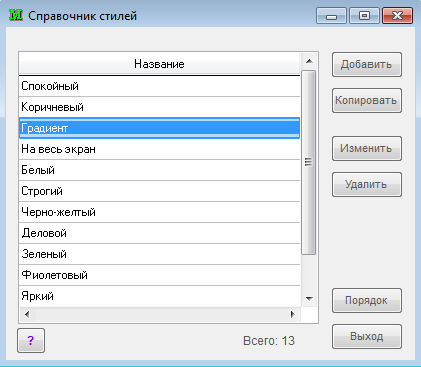Image resolution: width=421 pixels, height=367 pixels.
Task: Select the Черно-желтый row
Action: coord(160,212)
